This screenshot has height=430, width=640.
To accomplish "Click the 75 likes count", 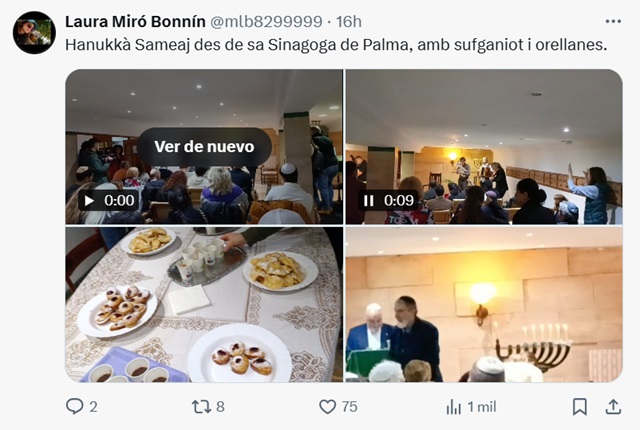I will [x=350, y=406].
